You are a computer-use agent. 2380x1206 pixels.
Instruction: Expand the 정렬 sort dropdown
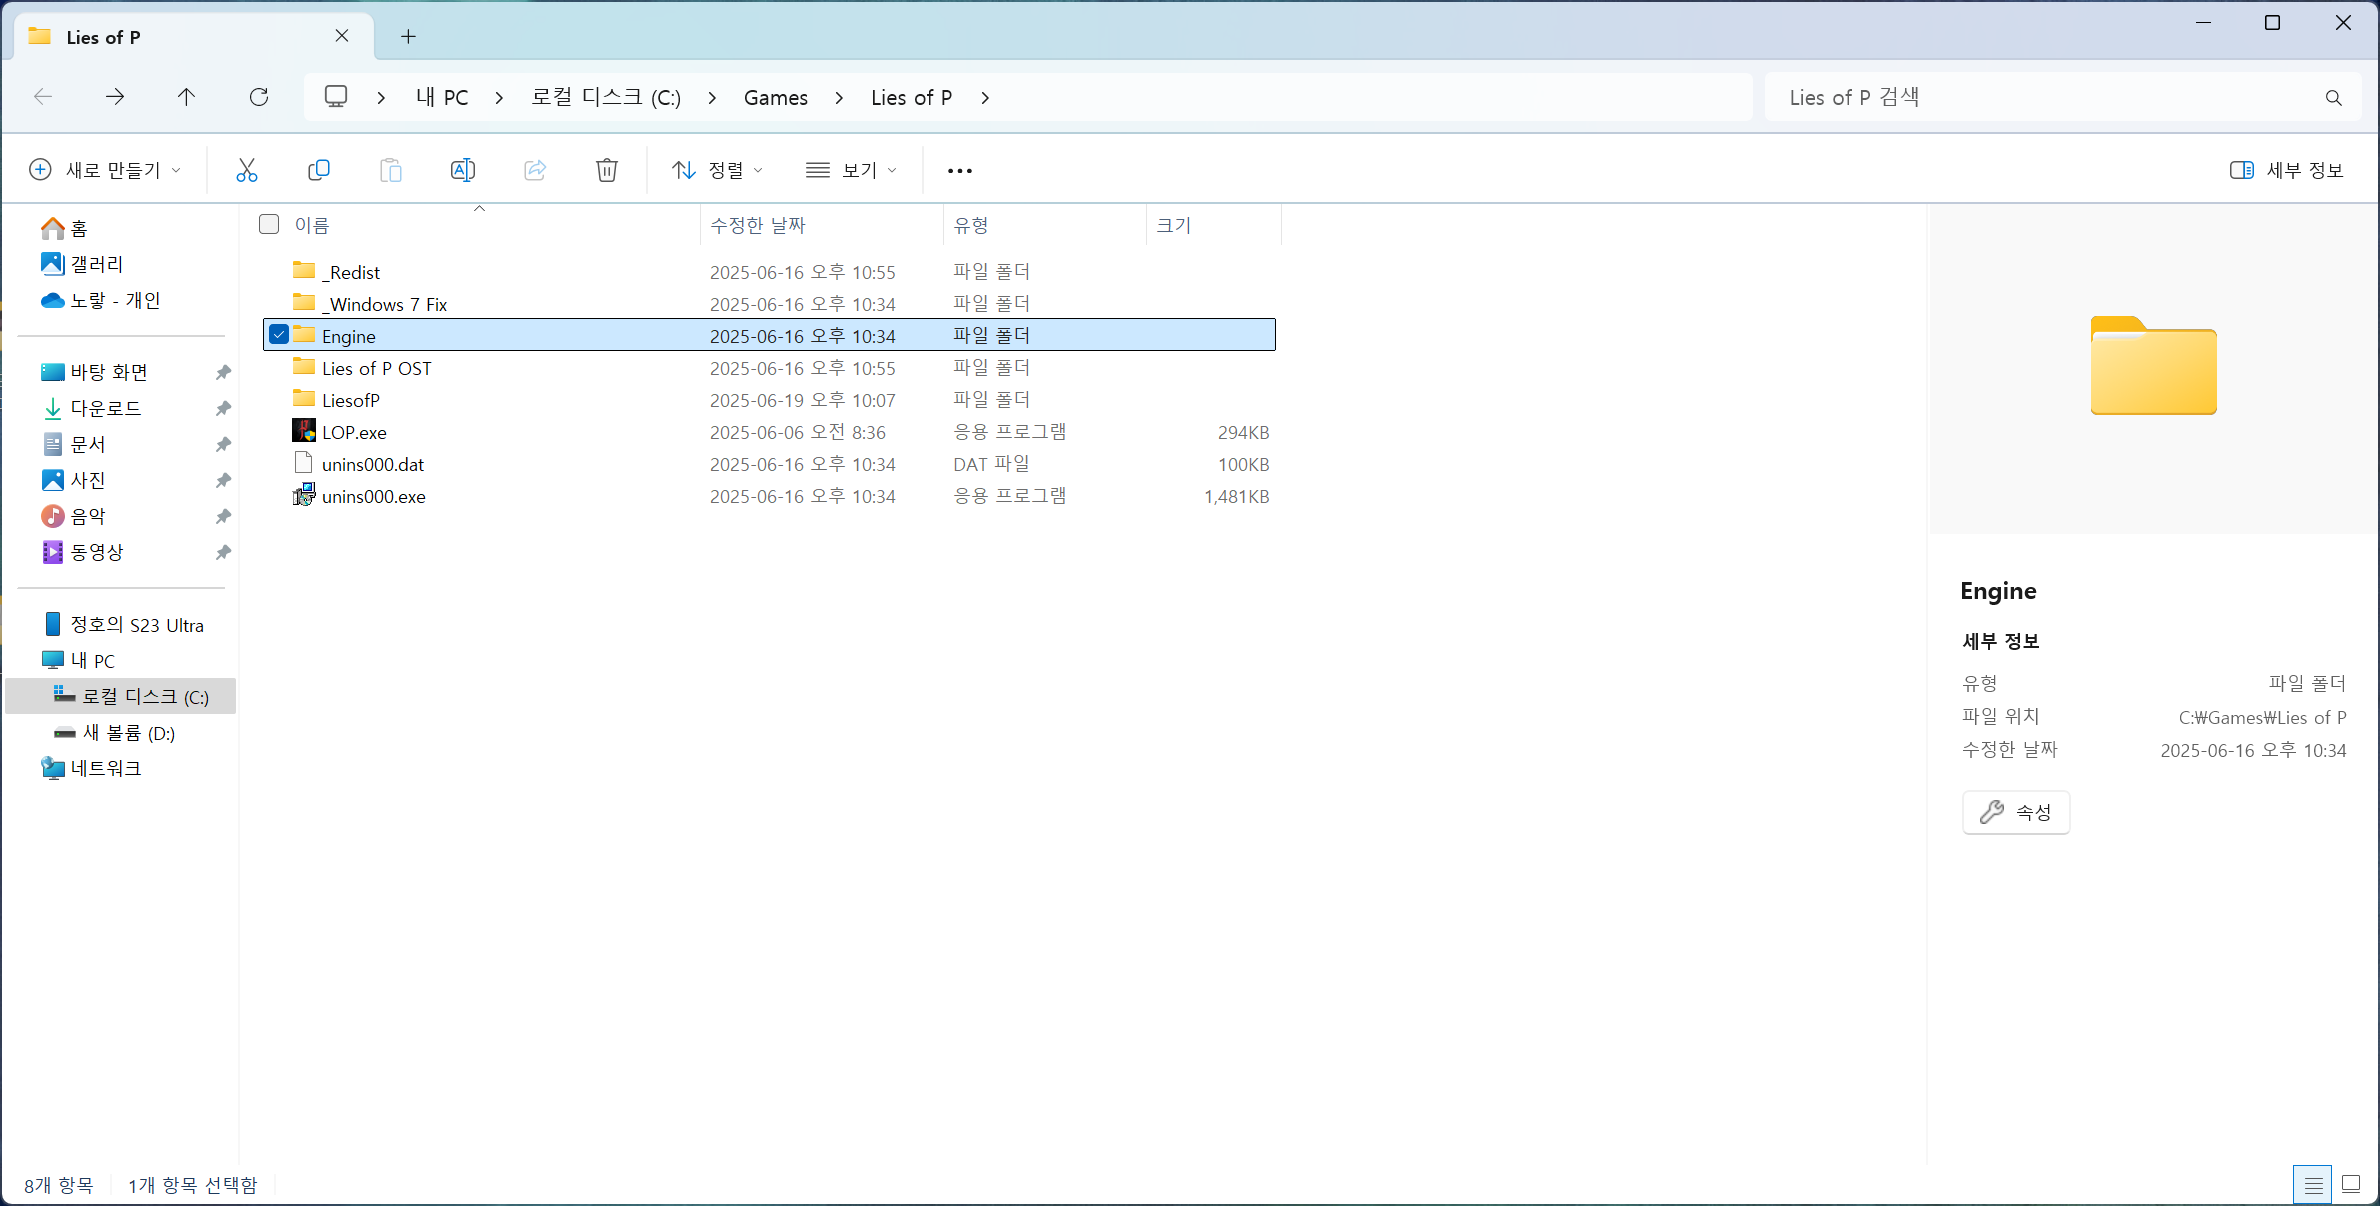pyautogui.click(x=717, y=170)
